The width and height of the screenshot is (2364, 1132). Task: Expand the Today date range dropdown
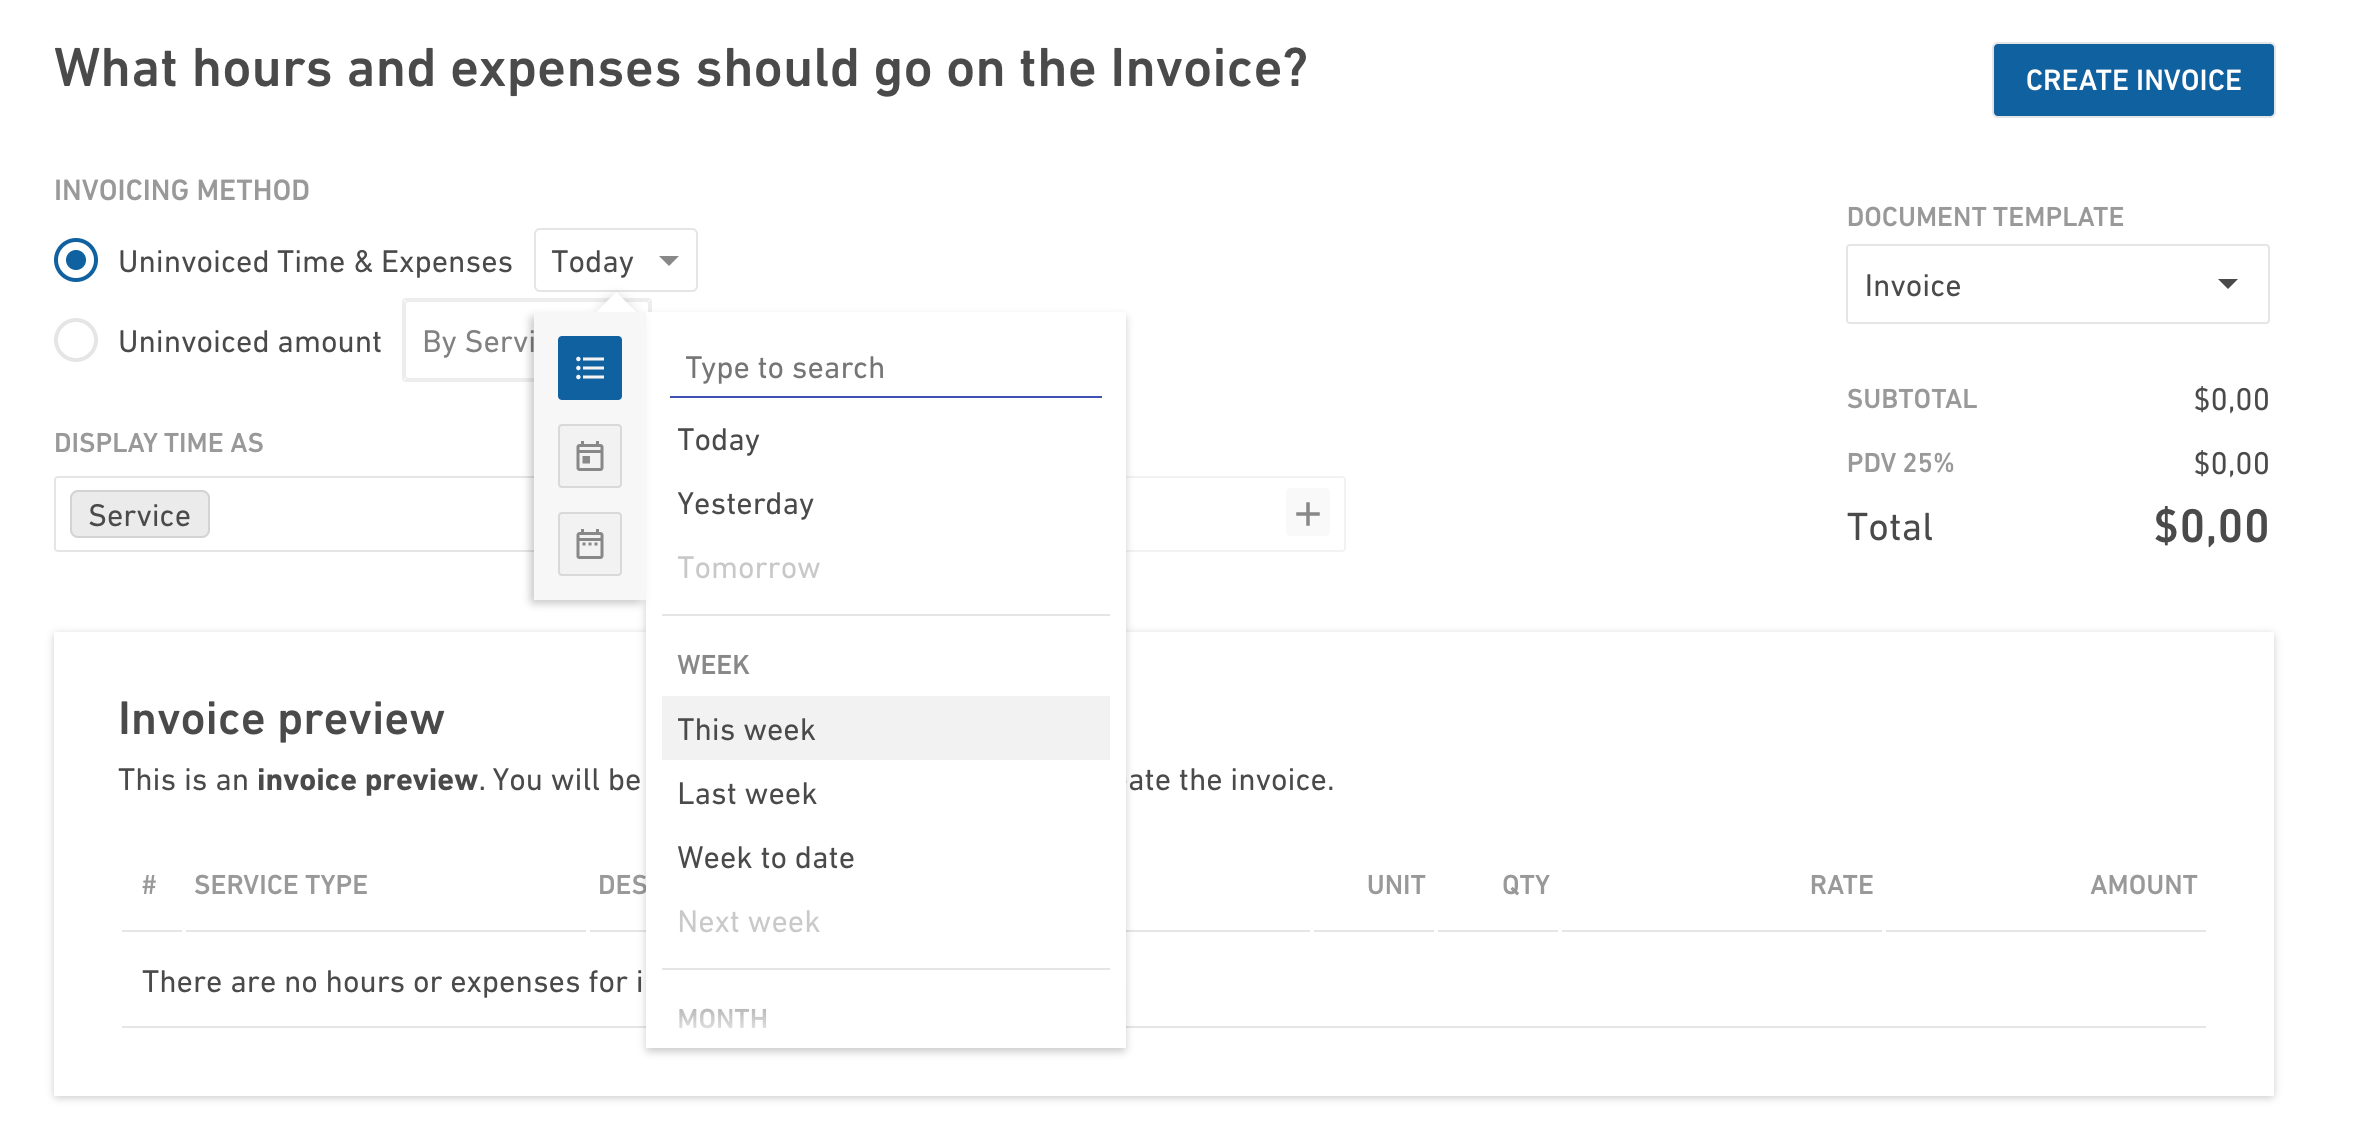point(615,261)
